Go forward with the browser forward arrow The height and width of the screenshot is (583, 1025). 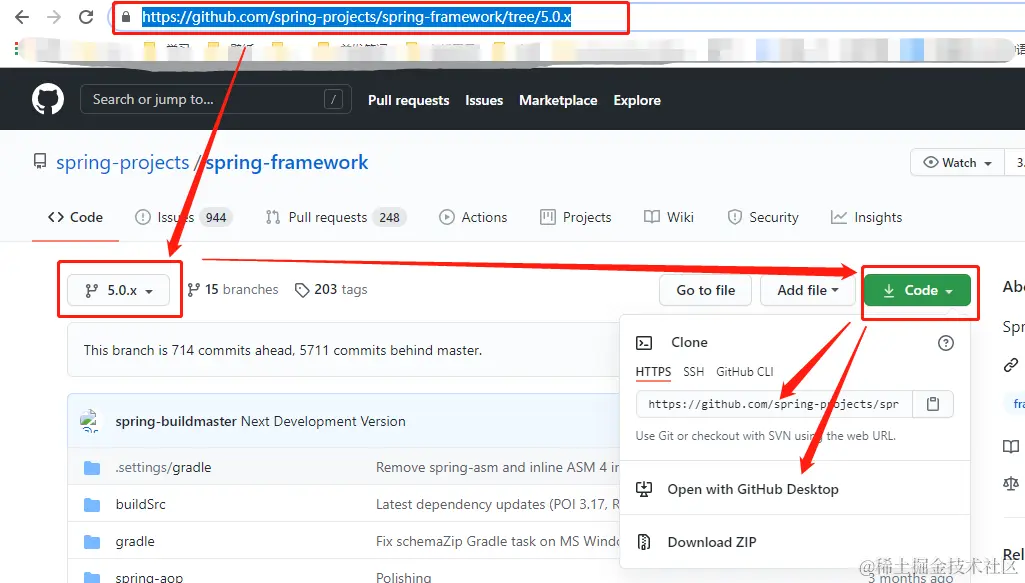pos(54,17)
